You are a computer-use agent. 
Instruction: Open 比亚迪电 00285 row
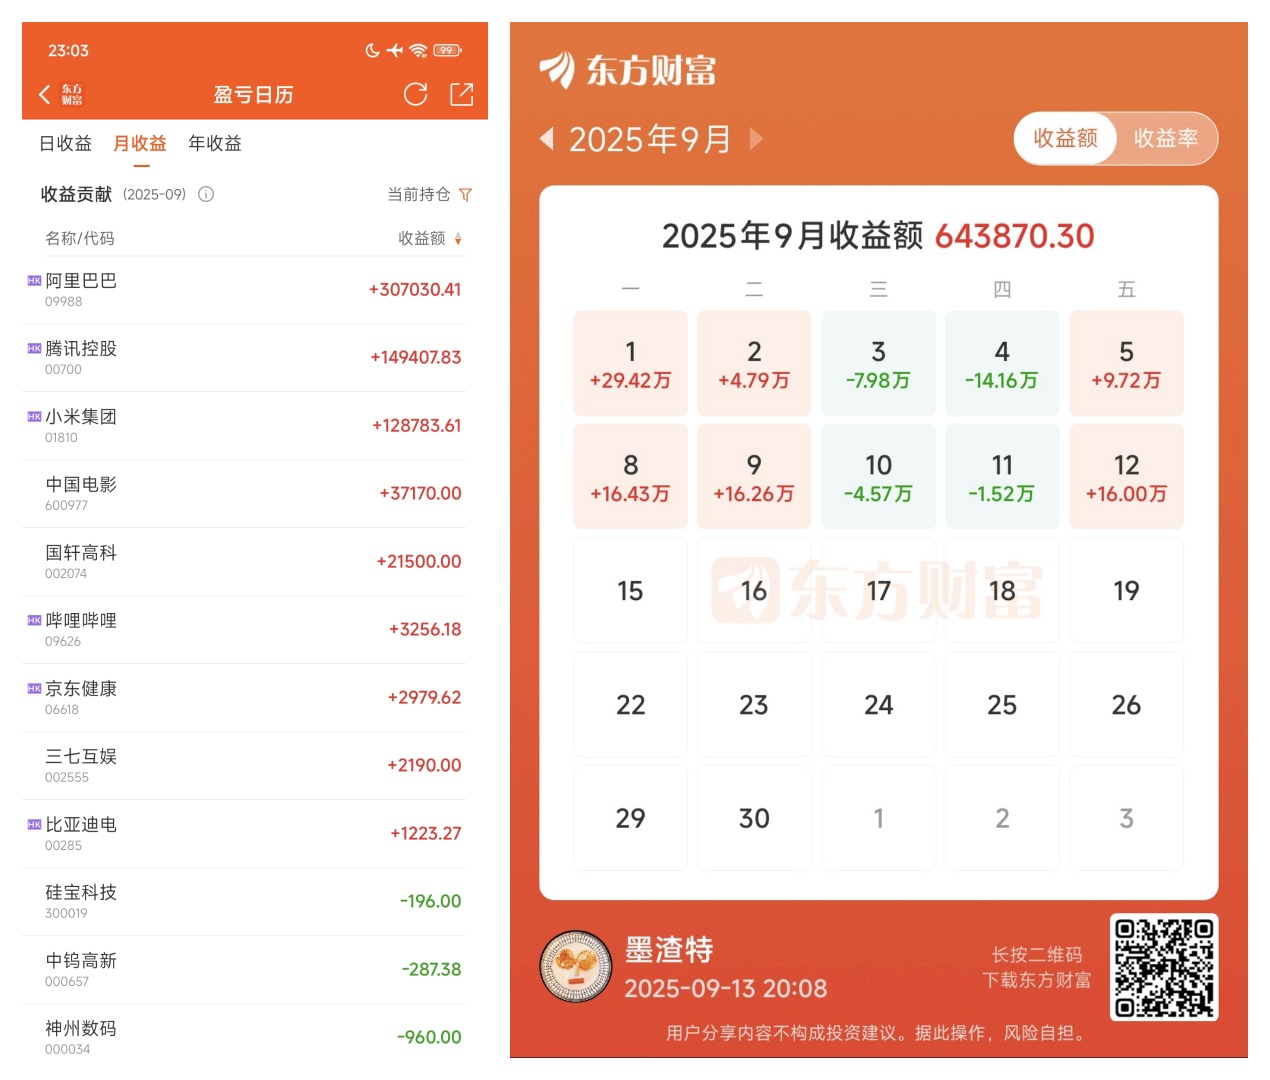(x=245, y=834)
